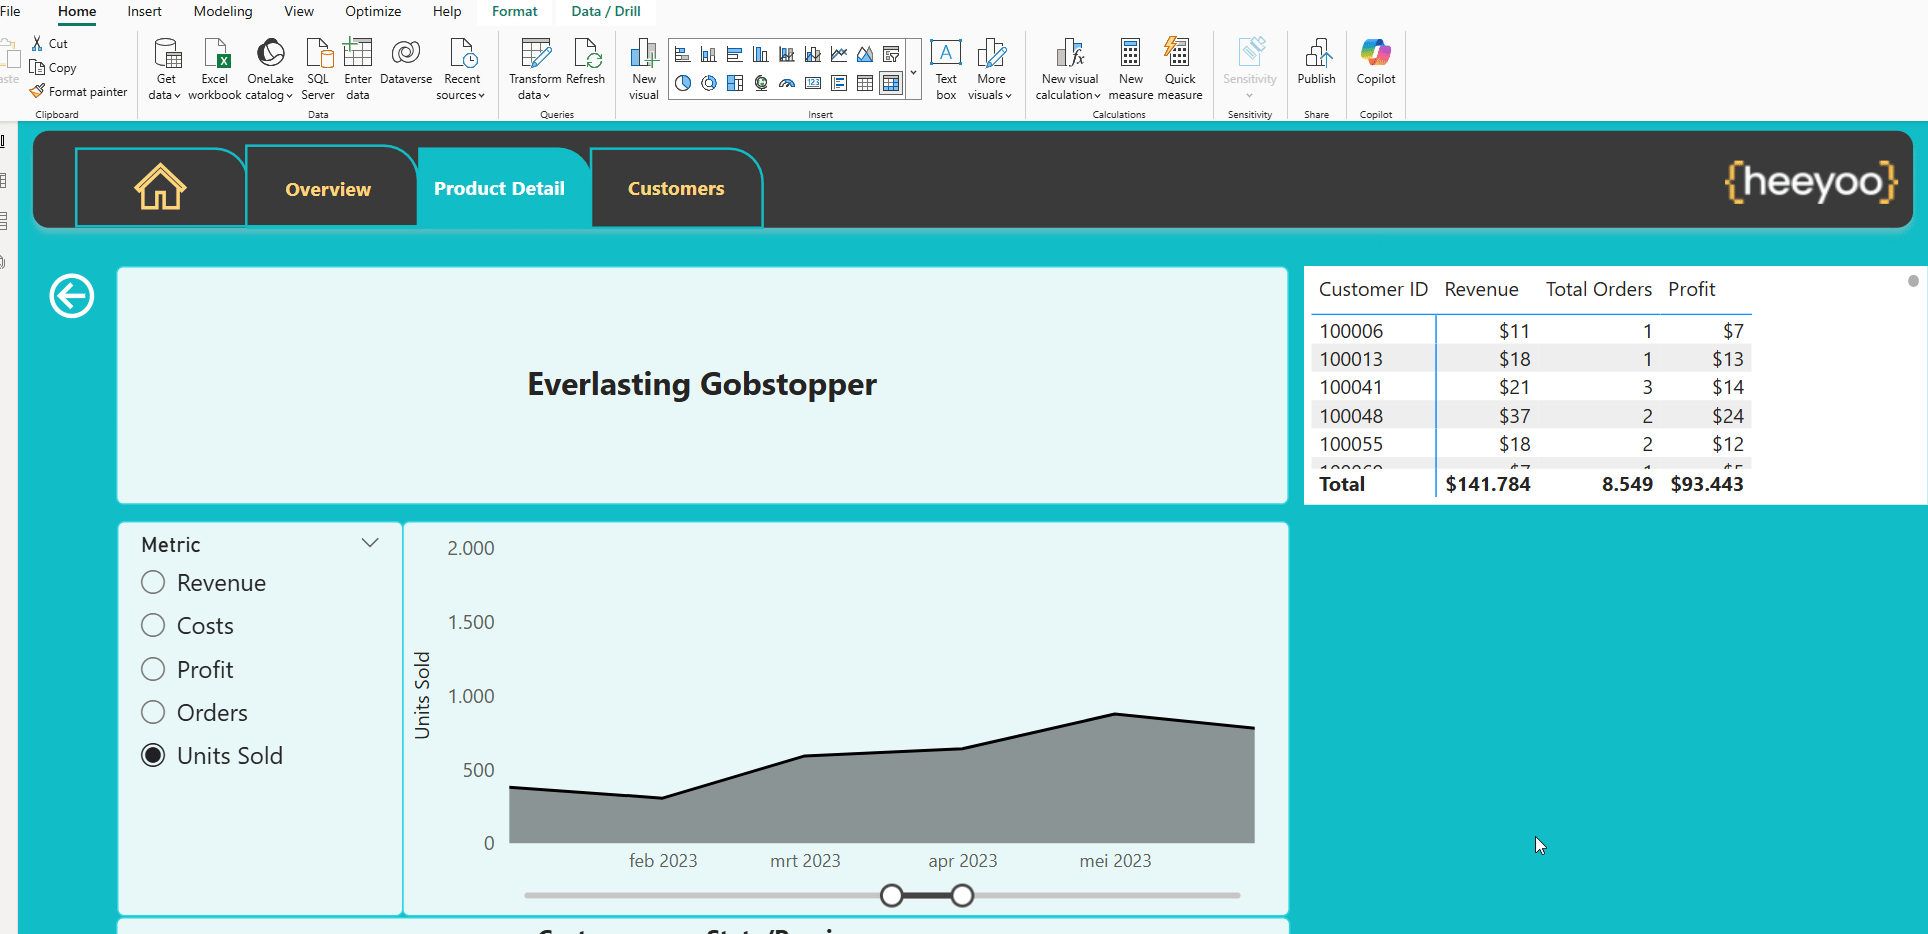Open the Data / Drill ribbon tab
1928x934 pixels.
pyautogui.click(x=606, y=11)
